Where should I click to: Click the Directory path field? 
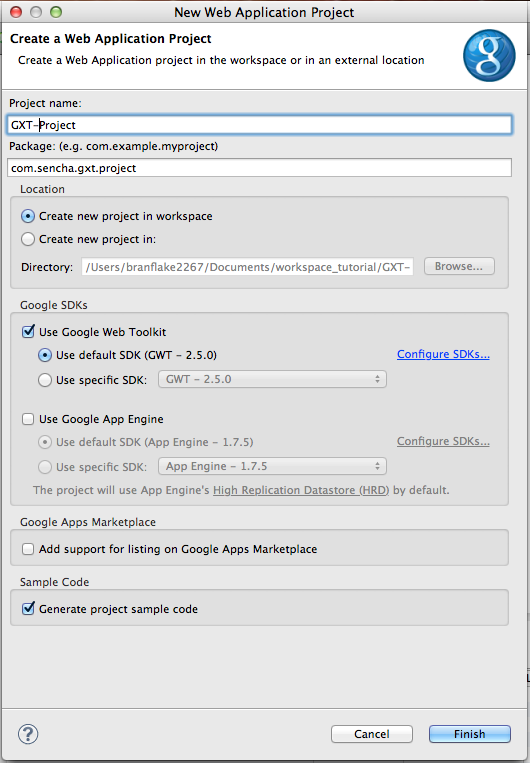pyautogui.click(x=247, y=267)
